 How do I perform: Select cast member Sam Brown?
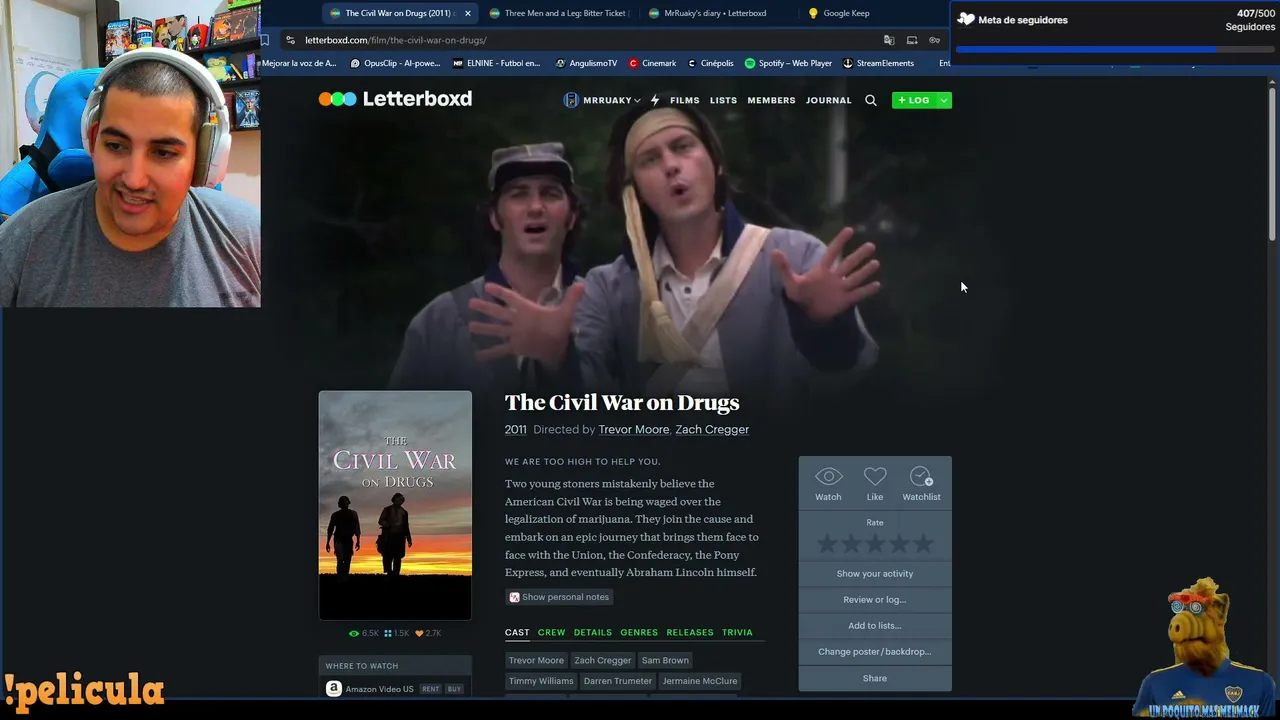pos(665,660)
